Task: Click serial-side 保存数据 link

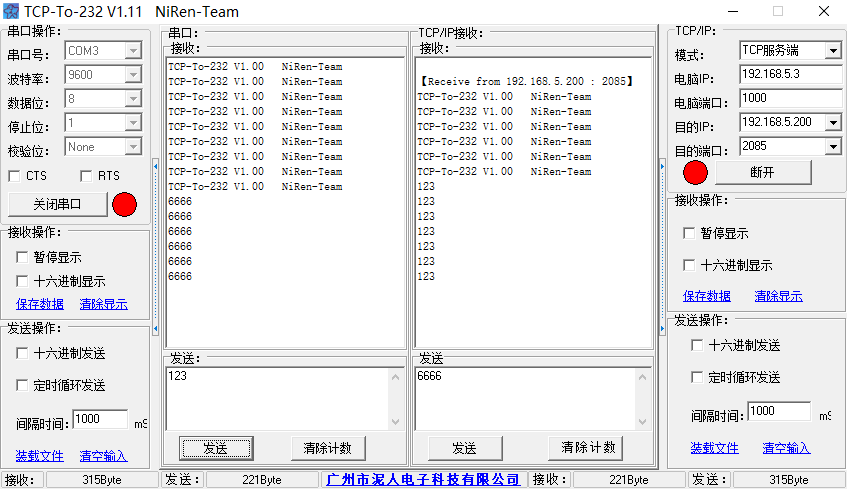Action: (40, 304)
